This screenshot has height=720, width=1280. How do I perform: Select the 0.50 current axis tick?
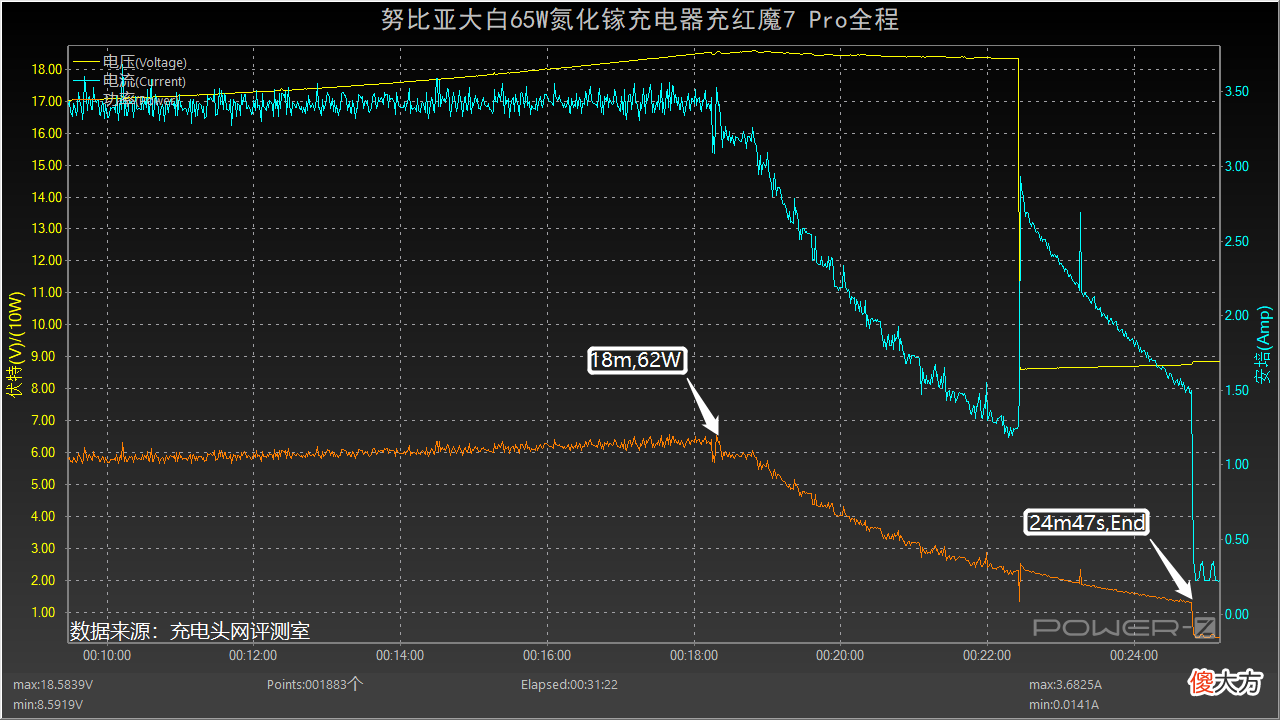pyautogui.click(x=1236, y=539)
